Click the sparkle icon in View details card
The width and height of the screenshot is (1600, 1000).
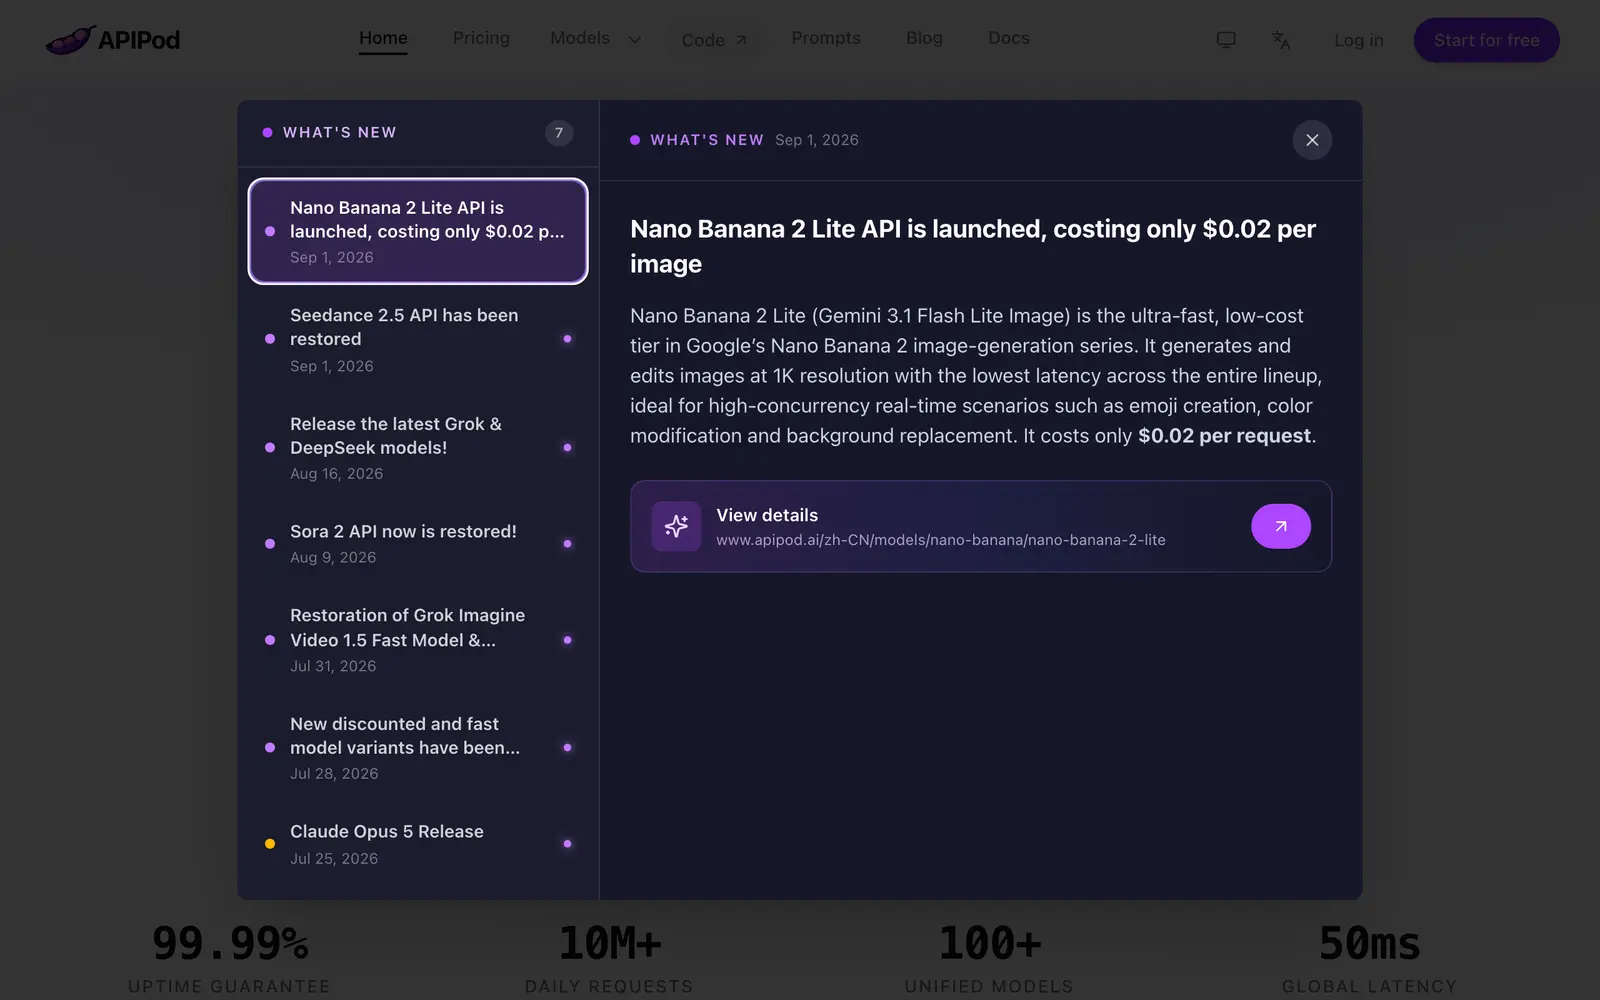(x=676, y=526)
